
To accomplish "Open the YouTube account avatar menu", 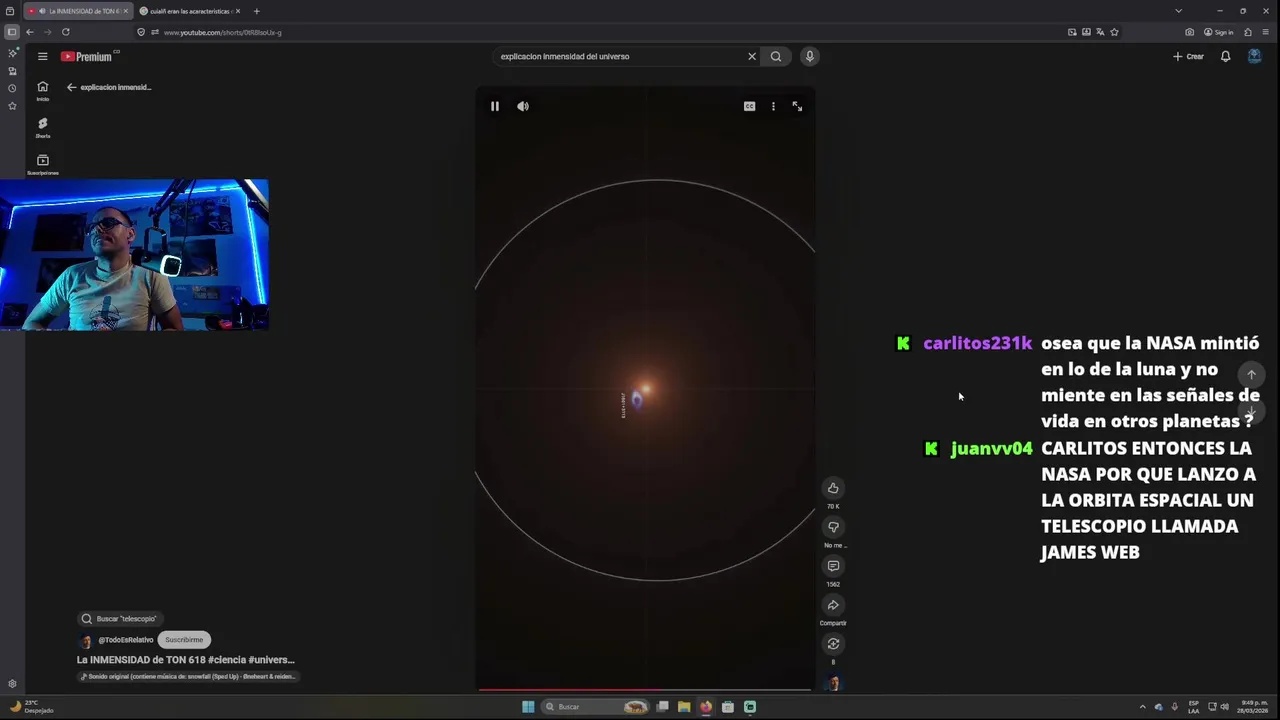I will click(1254, 57).
